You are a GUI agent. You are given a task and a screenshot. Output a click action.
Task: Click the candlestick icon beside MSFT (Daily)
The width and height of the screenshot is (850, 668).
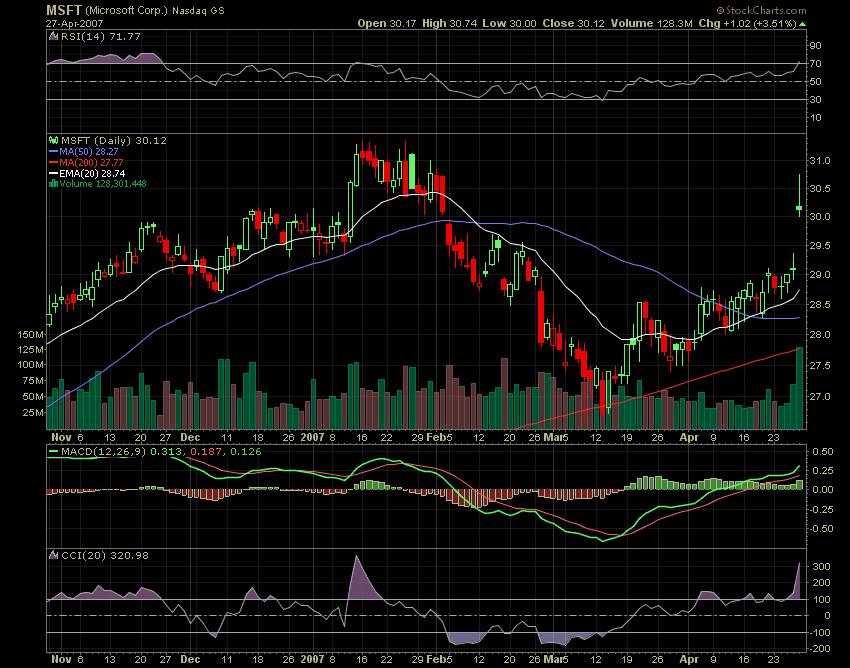54,140
